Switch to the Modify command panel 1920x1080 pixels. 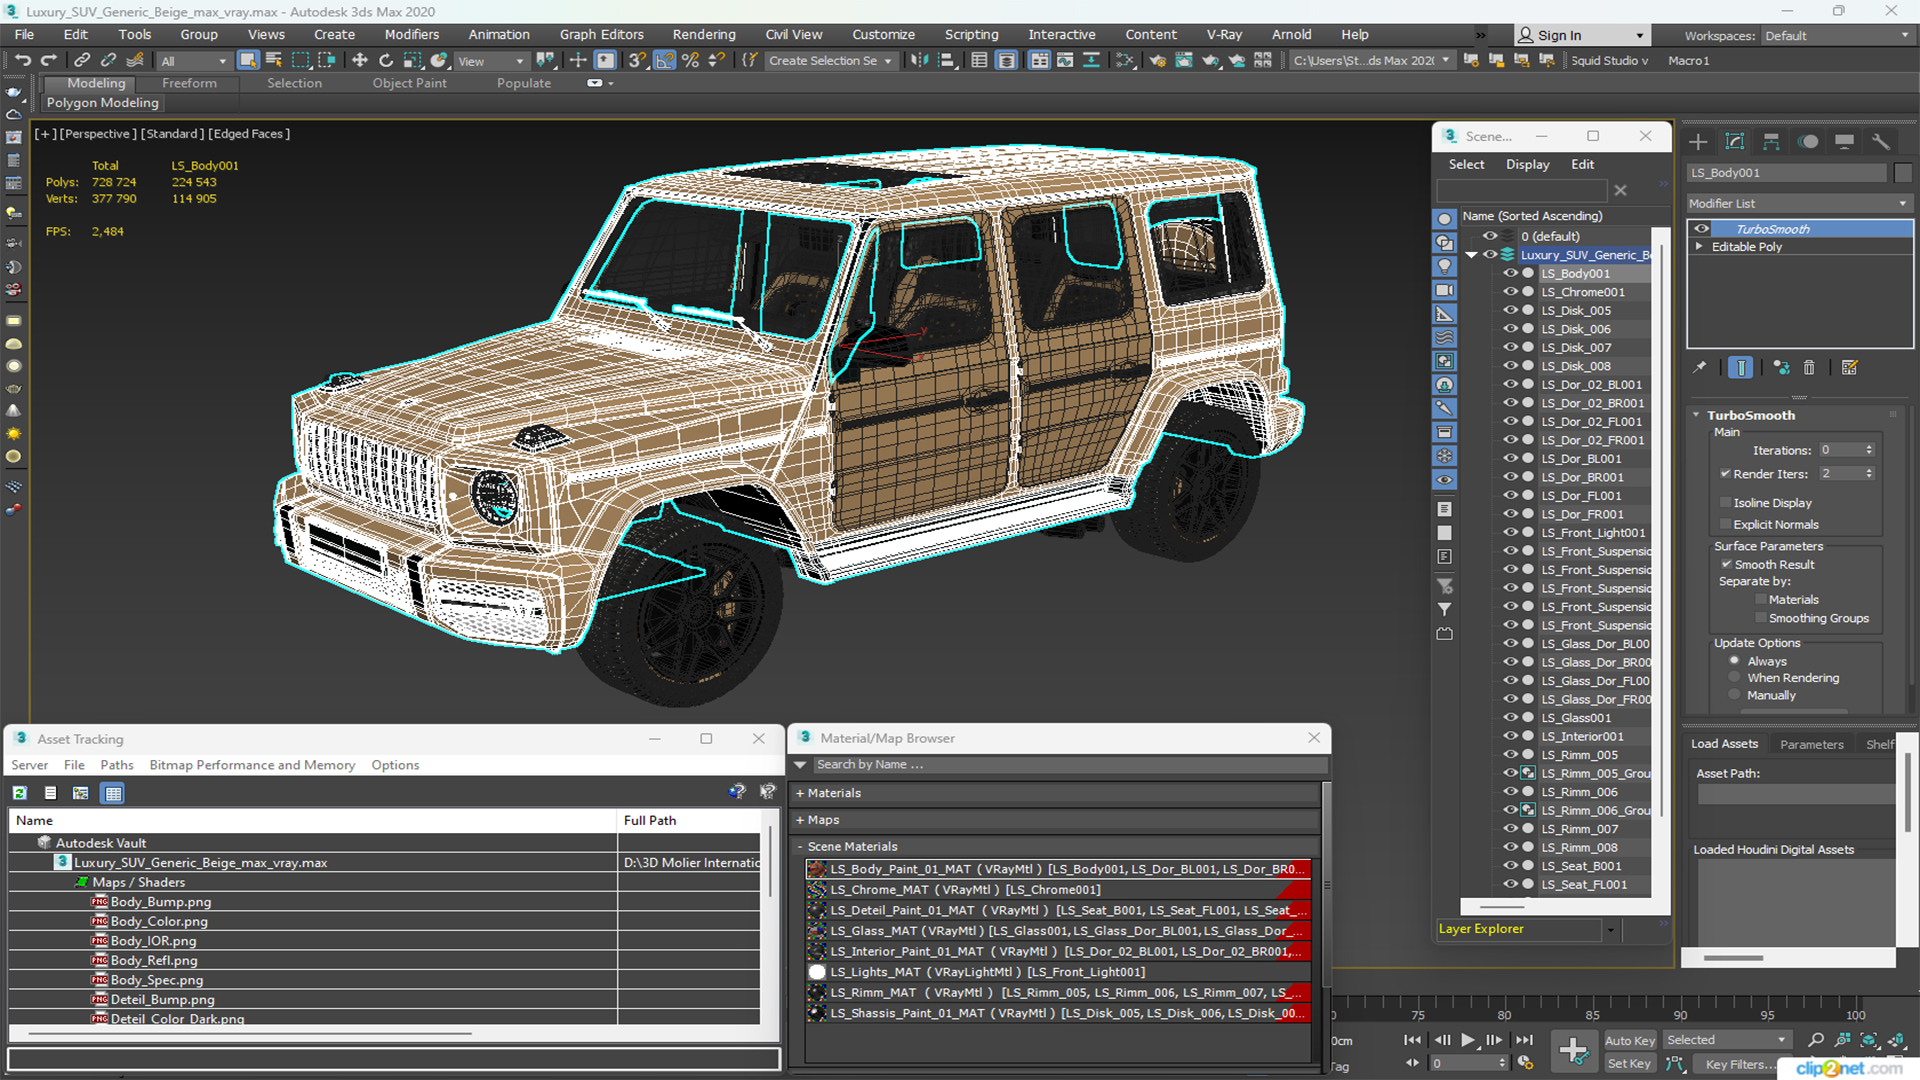(1735, 142)
